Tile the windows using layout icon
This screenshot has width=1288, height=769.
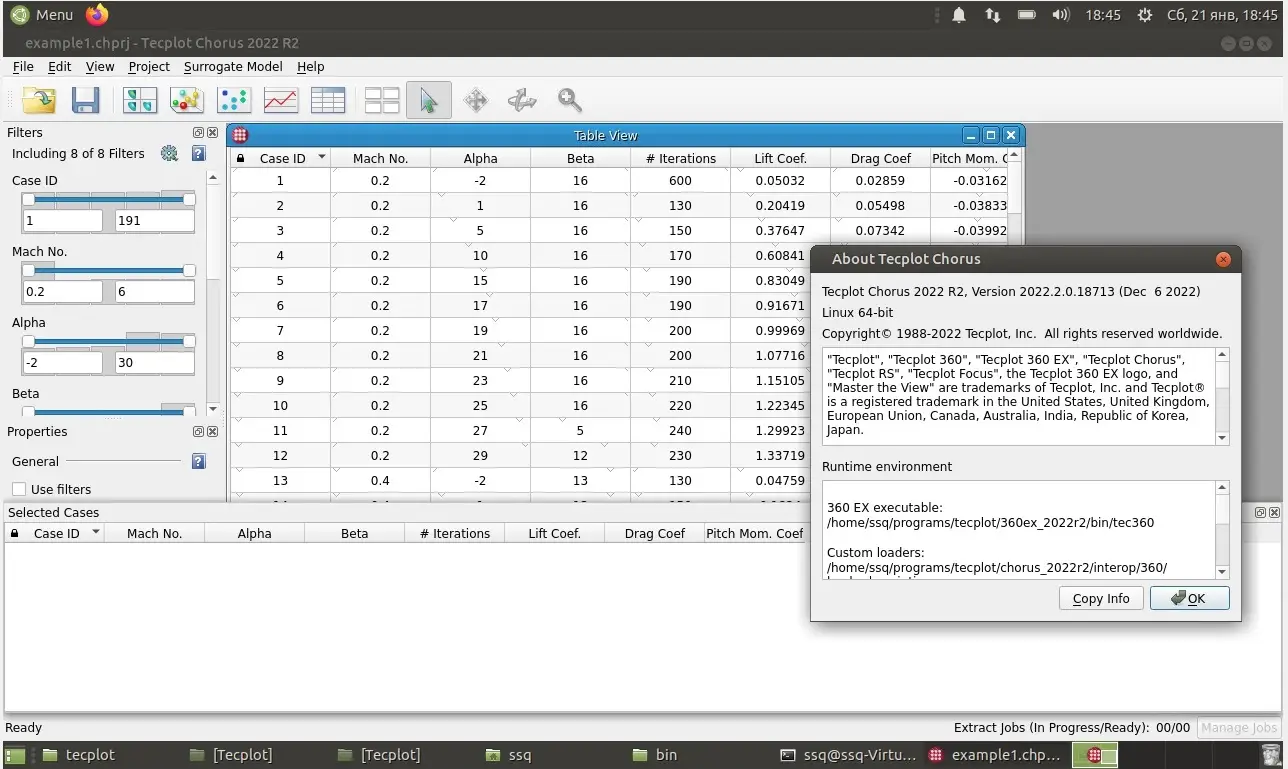[382, 100]
